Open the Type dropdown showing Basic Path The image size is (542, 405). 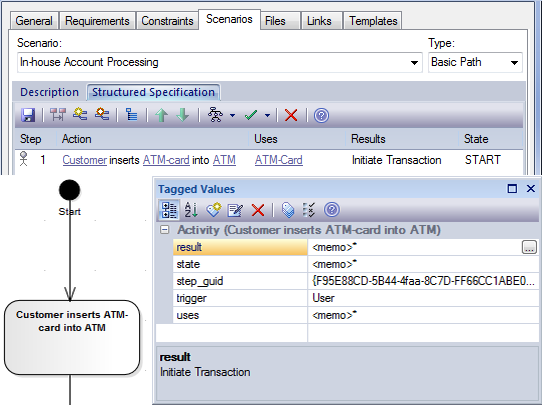(514, 63)
